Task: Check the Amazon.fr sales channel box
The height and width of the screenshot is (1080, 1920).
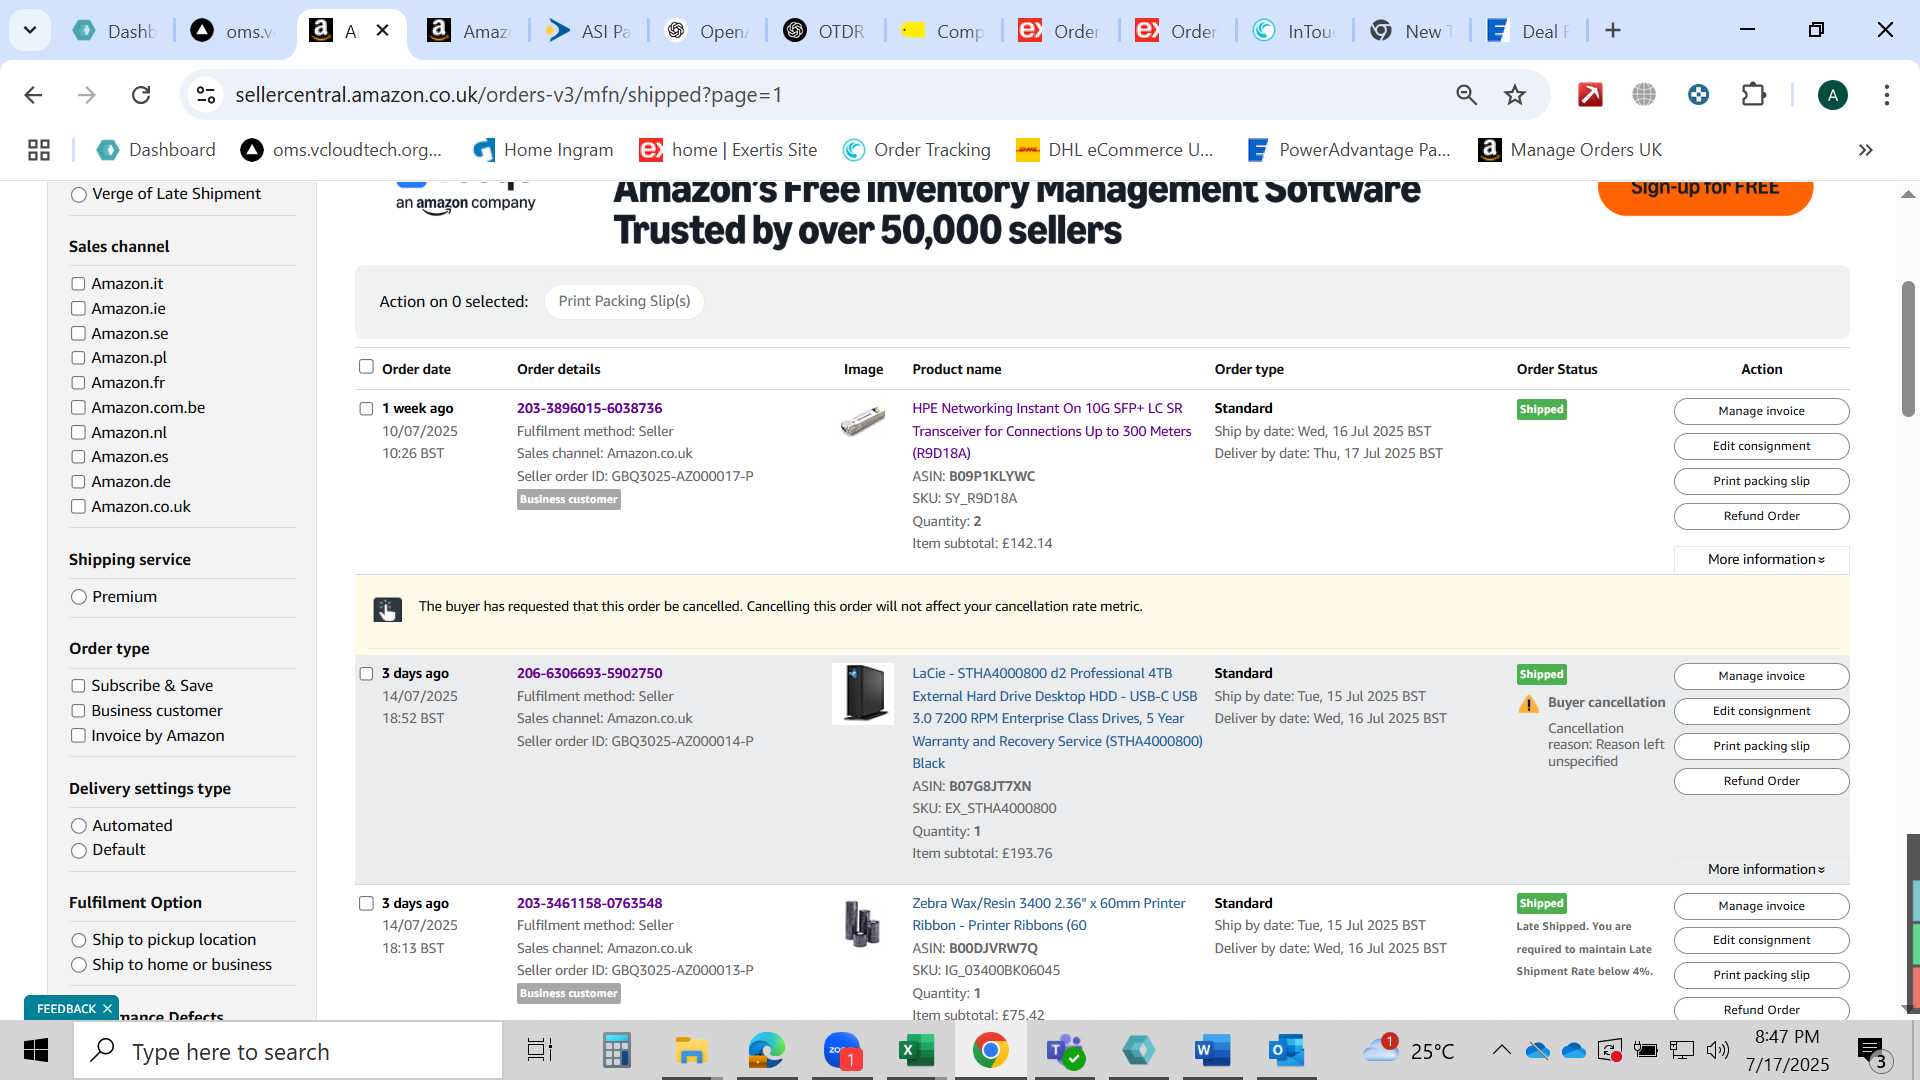Action: (x=78, y=383)
